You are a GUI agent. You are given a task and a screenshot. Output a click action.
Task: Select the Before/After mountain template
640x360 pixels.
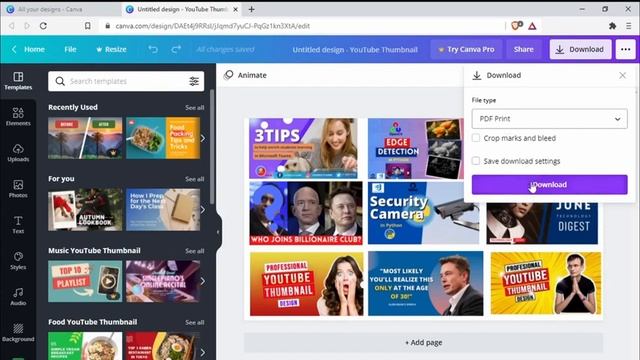click(85, 138)
